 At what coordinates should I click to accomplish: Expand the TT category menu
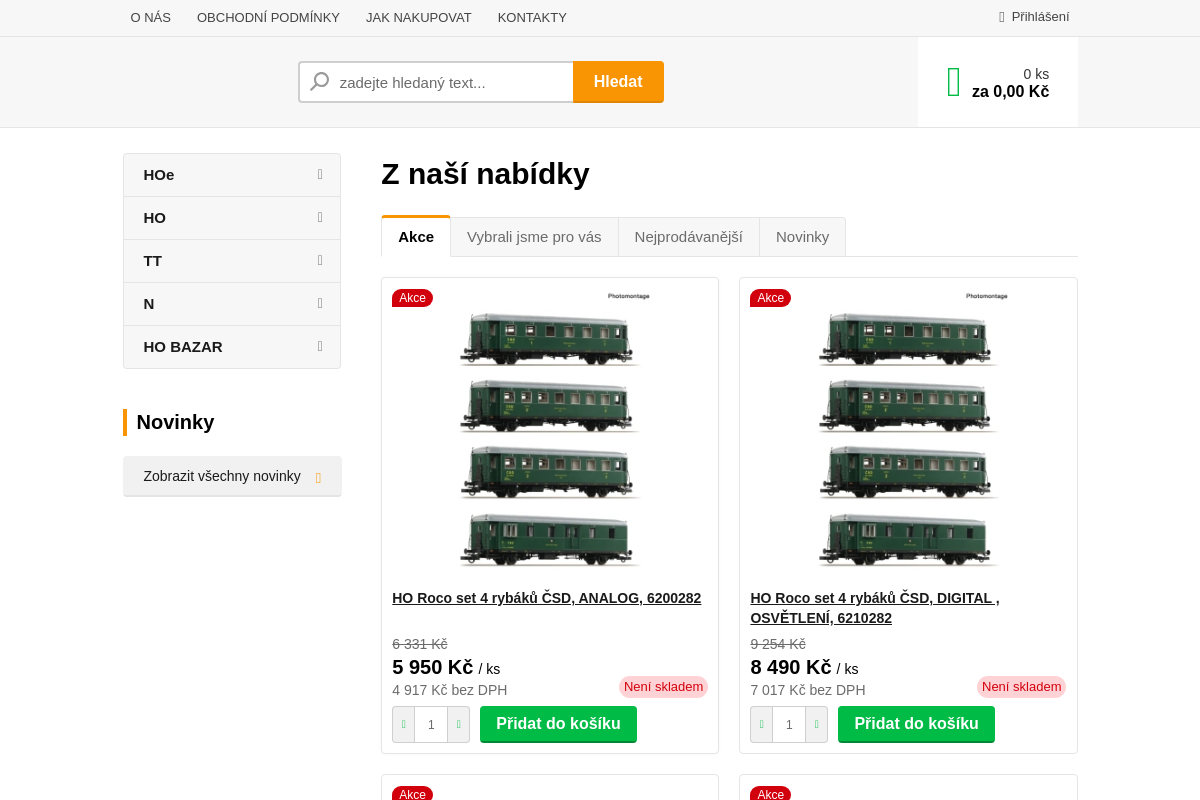click(232, 260)
